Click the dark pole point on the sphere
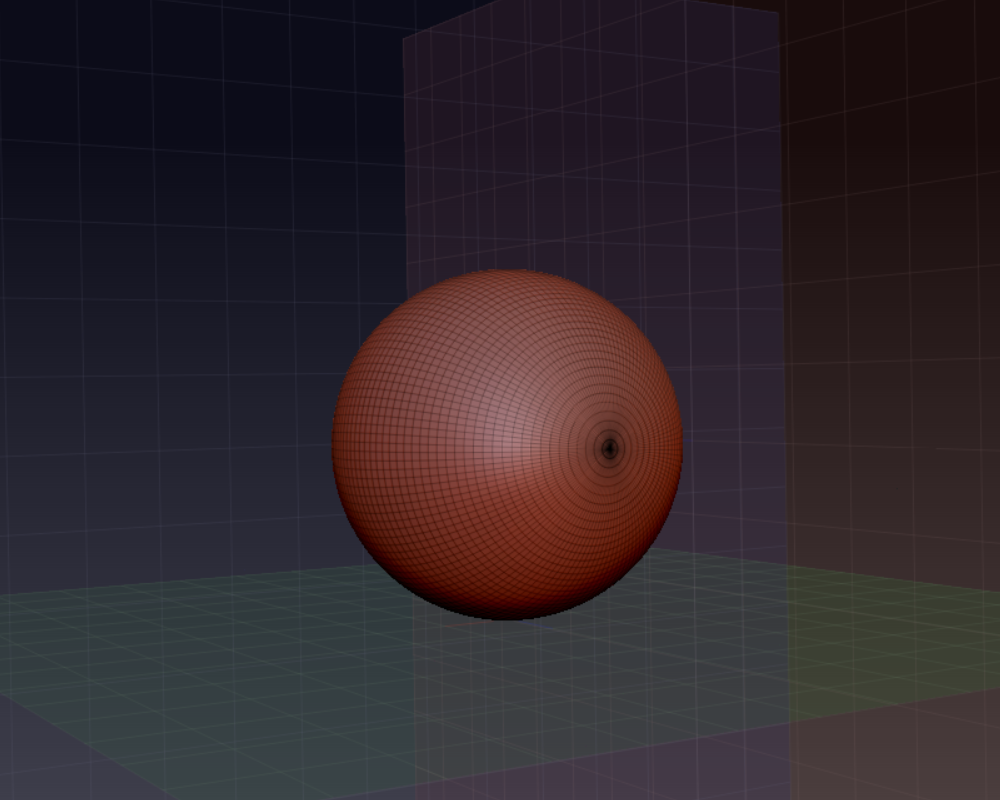The height and width of the screenshot is (800, 1000). pos(610,448)
